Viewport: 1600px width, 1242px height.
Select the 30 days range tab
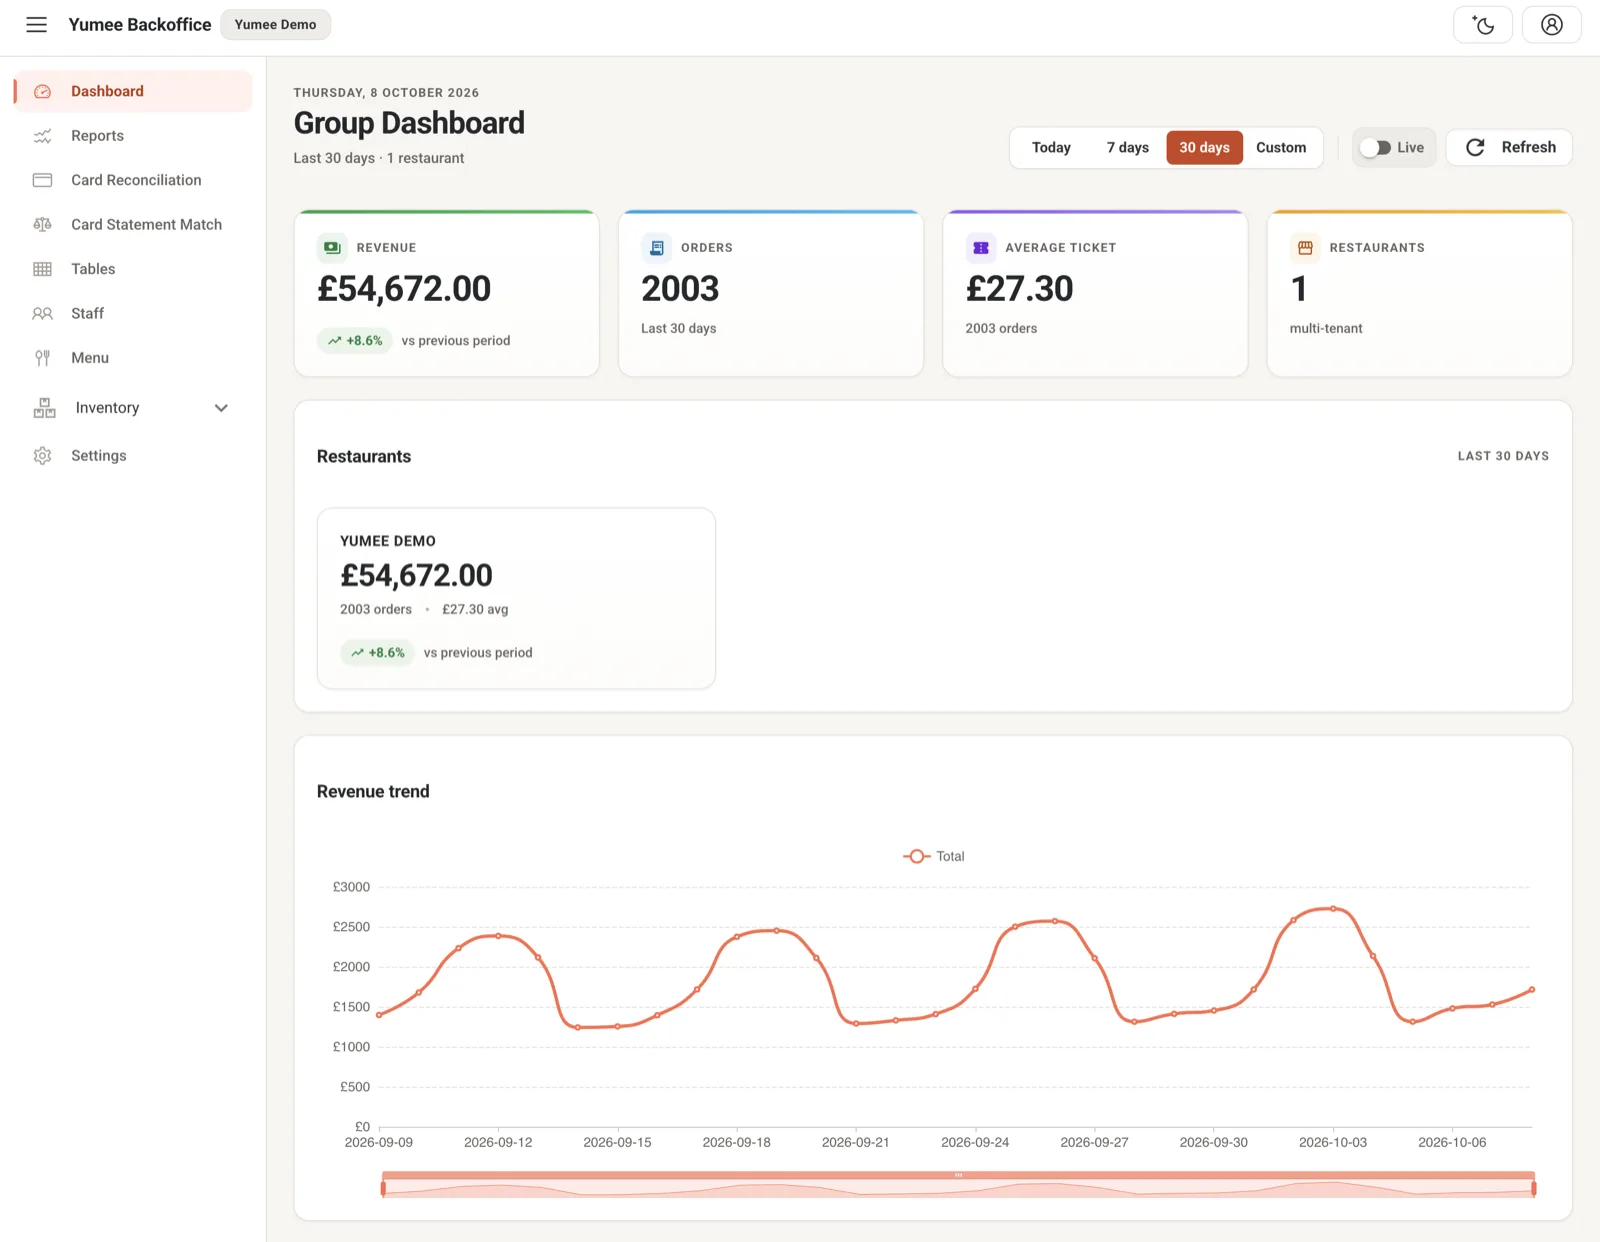pos(1204,148)
